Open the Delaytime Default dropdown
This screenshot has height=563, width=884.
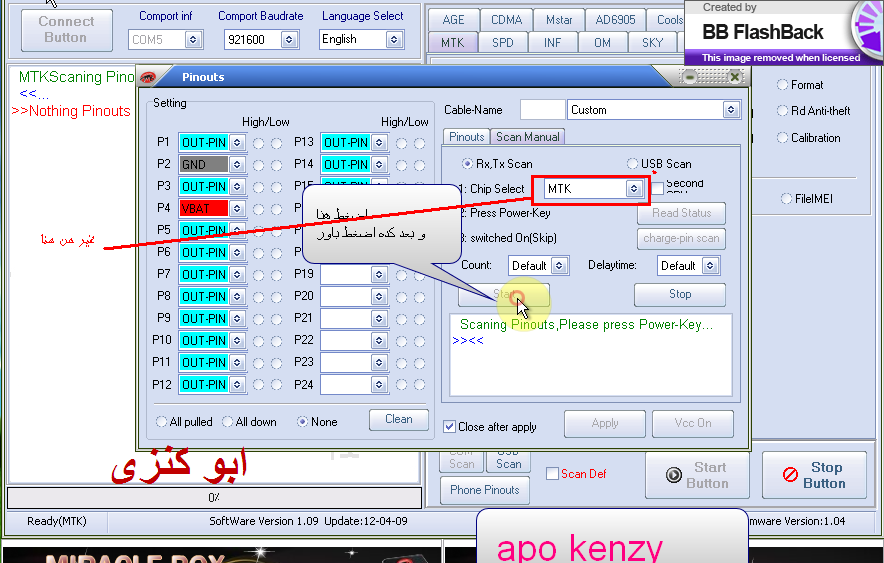pyautogui.click(x=710, y=266)
